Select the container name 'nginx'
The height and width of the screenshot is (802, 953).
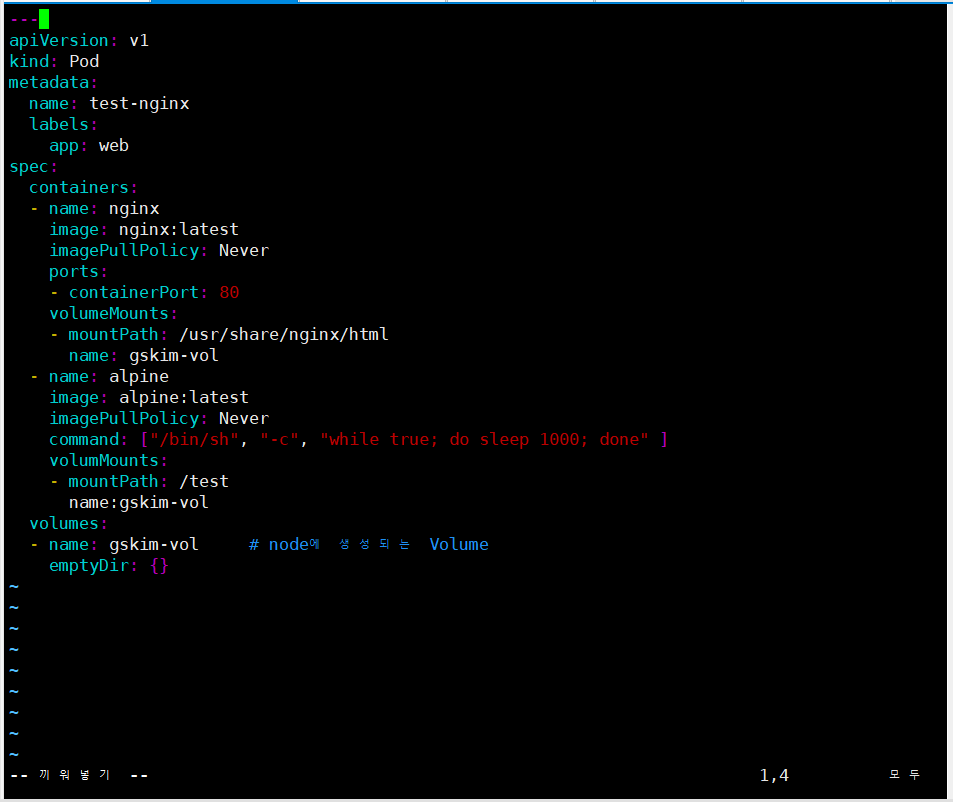134,209
